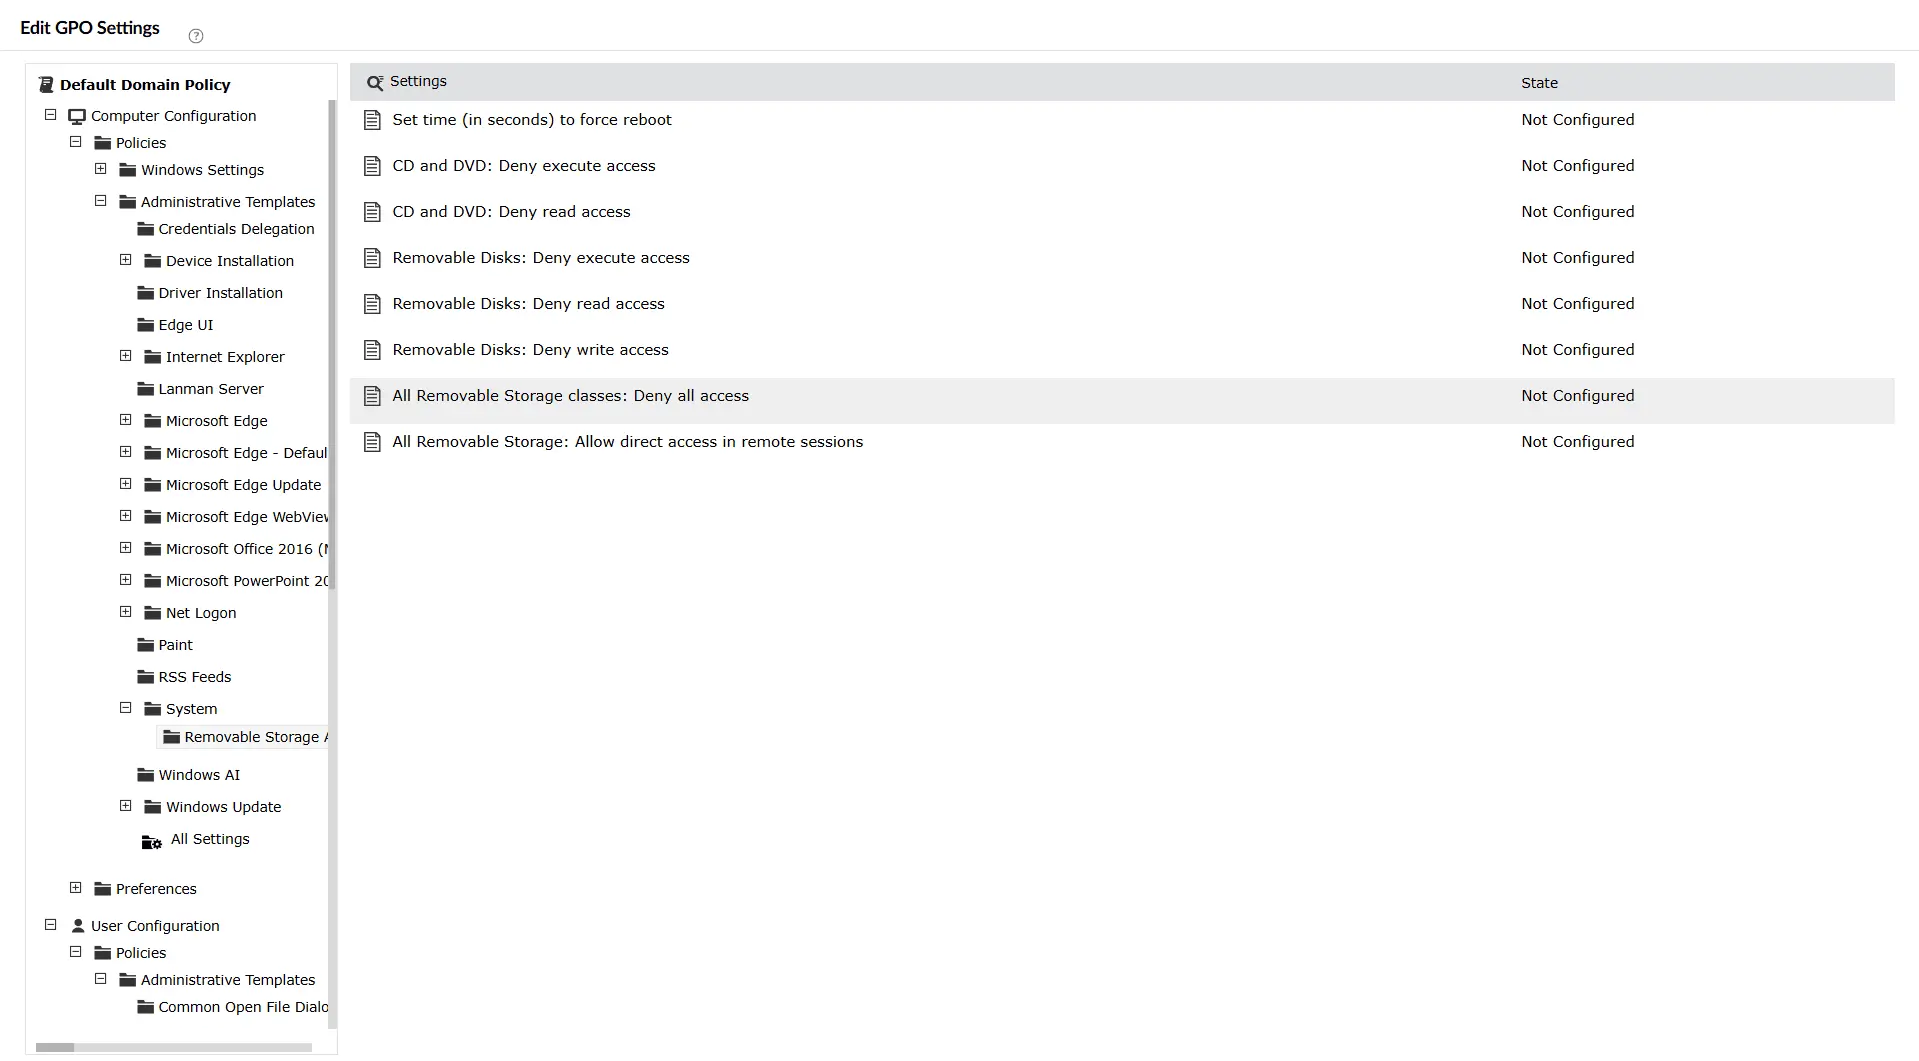Select All Removable Storage classes: Deny all access
Image resolution: width=1919 pixels, height=1061 pixels.
tap(571, 395)
